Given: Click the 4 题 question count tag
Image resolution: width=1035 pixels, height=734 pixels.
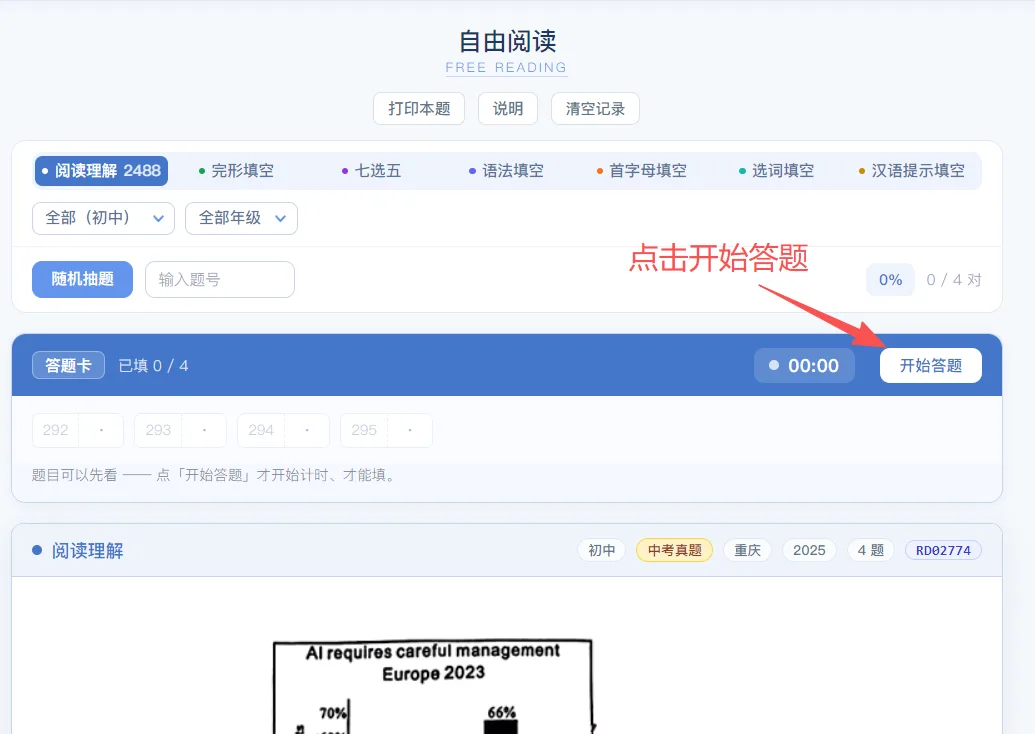Looking at the screenshot, I should (x=871, y=550).
